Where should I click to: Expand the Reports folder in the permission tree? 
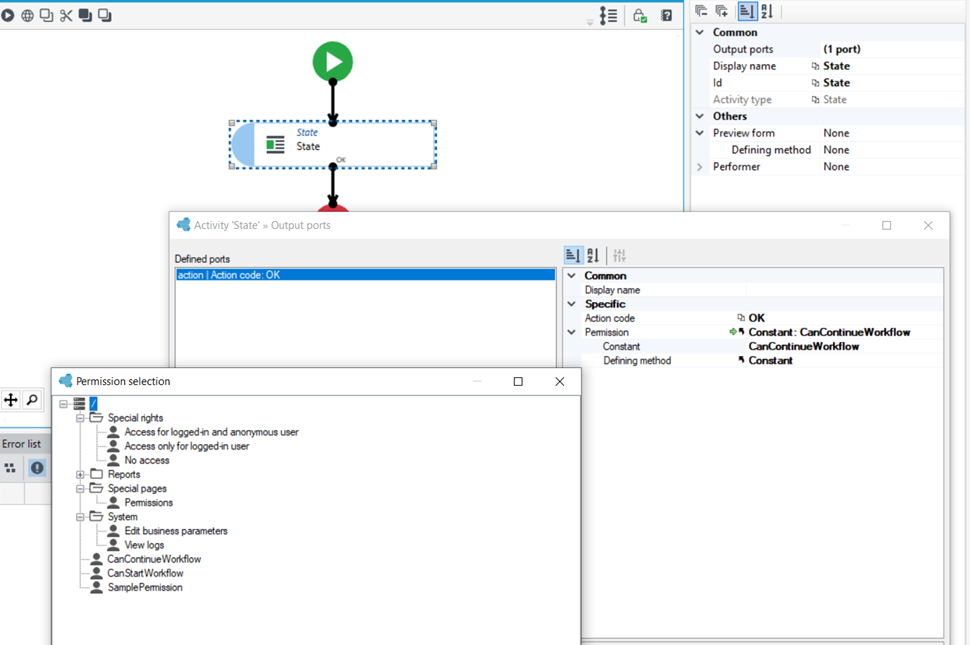click(80, 475)
